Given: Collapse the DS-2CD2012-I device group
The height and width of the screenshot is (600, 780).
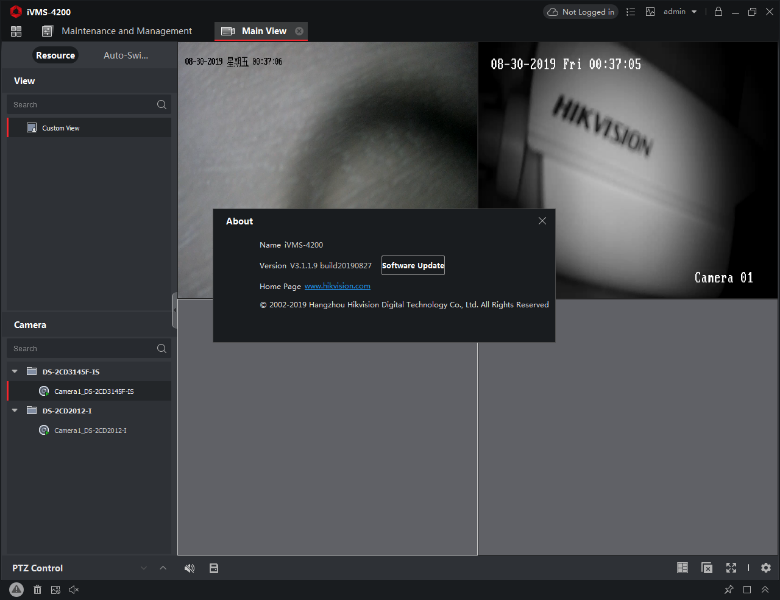Looking at the screenshot, I should click(14, 410).
